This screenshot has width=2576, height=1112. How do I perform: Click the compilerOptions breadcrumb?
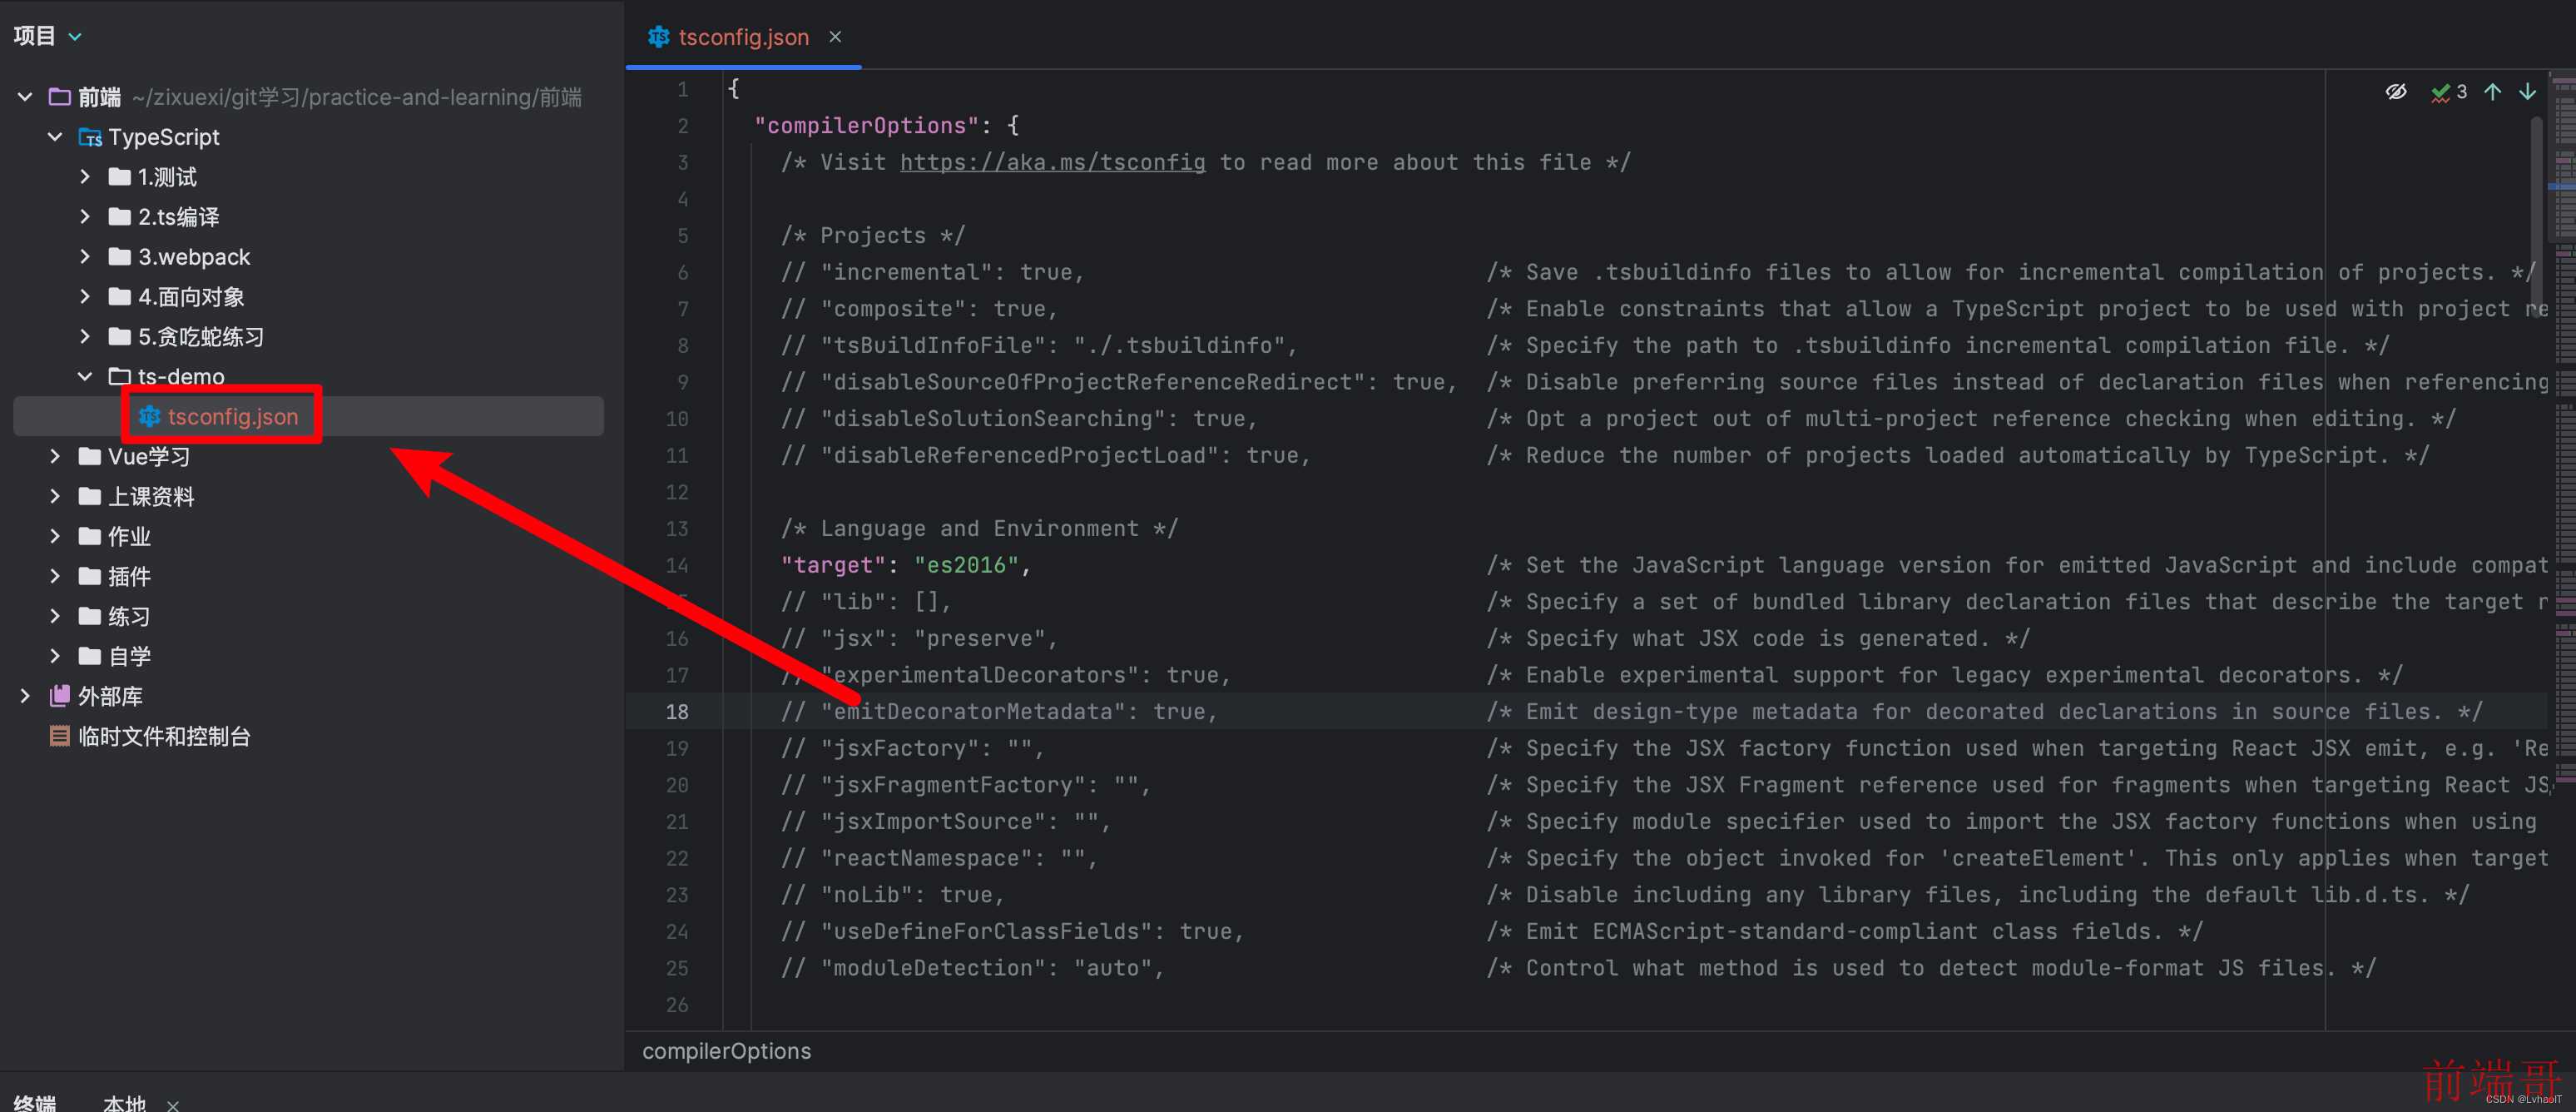pos(726,1051)
